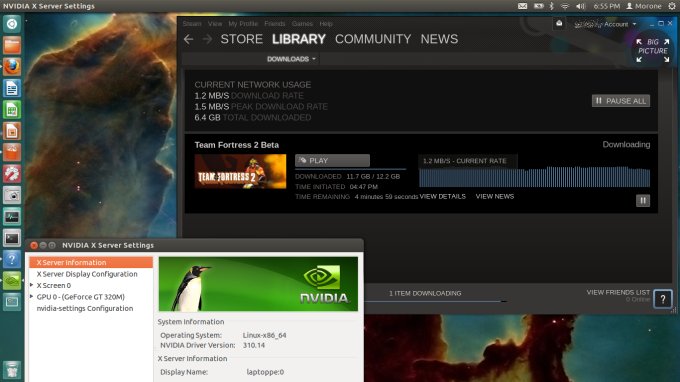This screenshot has width=680, height=382.
Task: Open the Terminal from the launcher
Action: click(12, 238)
